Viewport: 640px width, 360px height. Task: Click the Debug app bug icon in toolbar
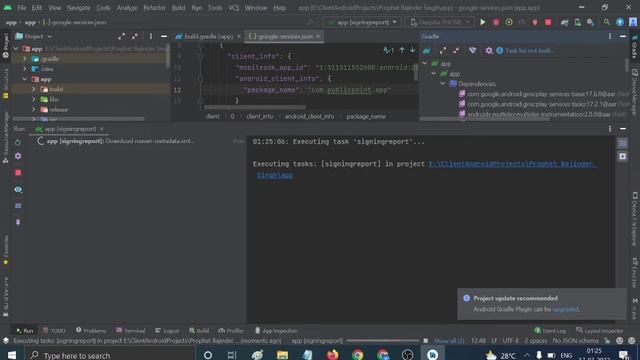point(496,22)
